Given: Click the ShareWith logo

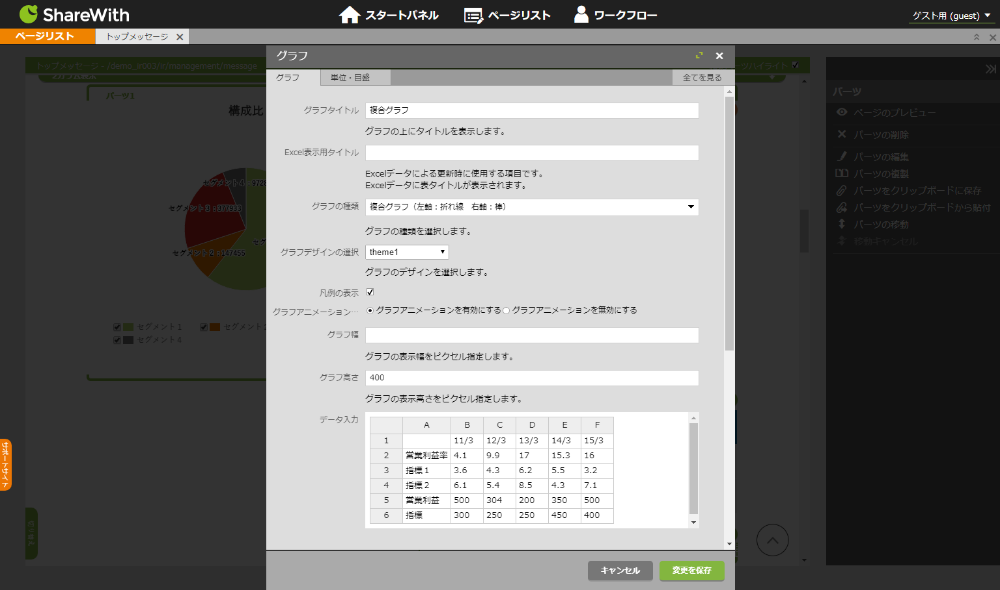Looking at the screenshot, I should pos(74,15).
